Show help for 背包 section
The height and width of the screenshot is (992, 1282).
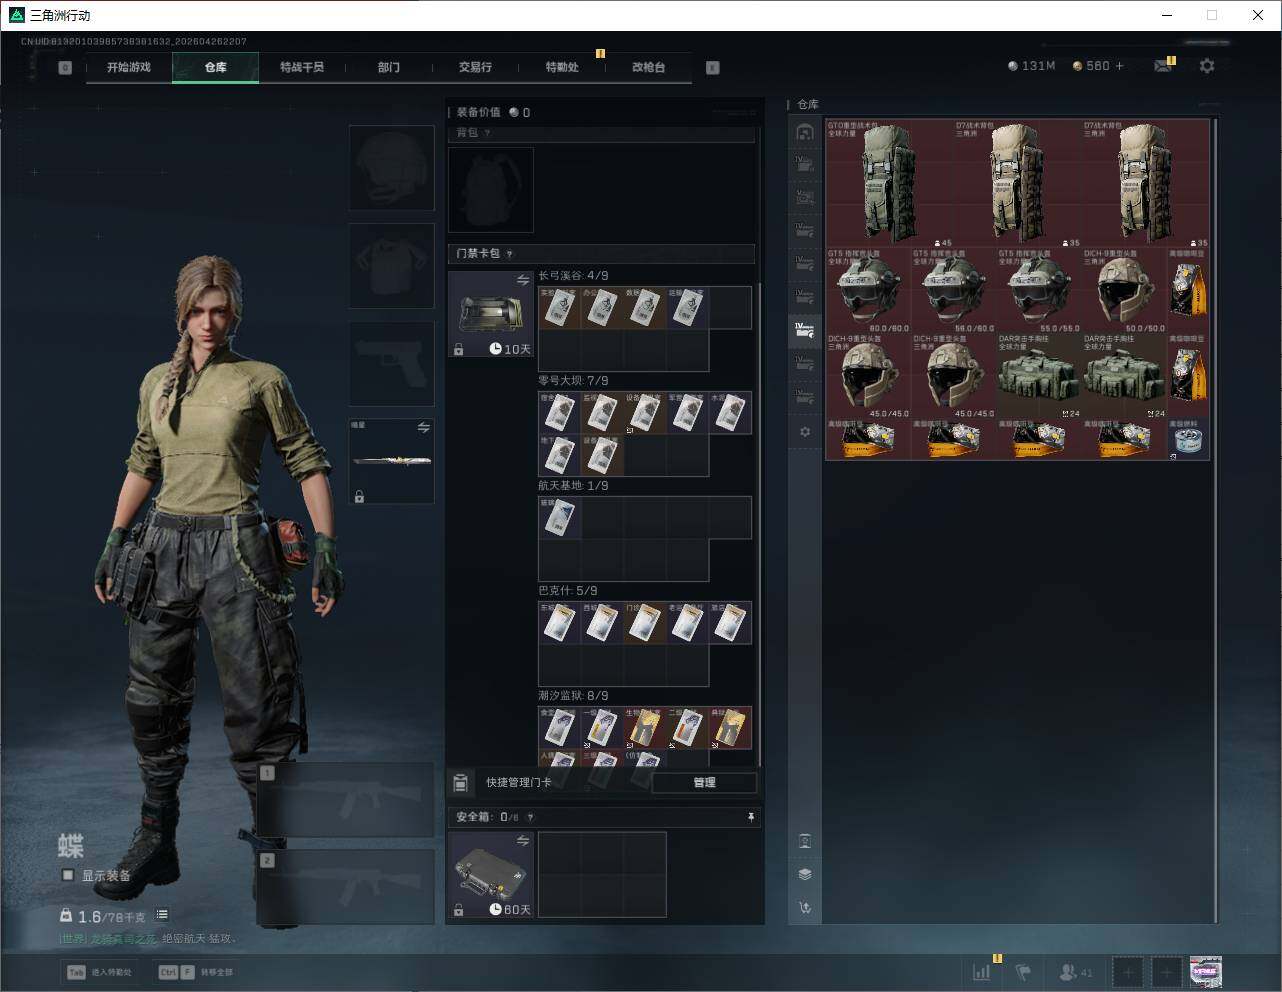click(488, 133)
